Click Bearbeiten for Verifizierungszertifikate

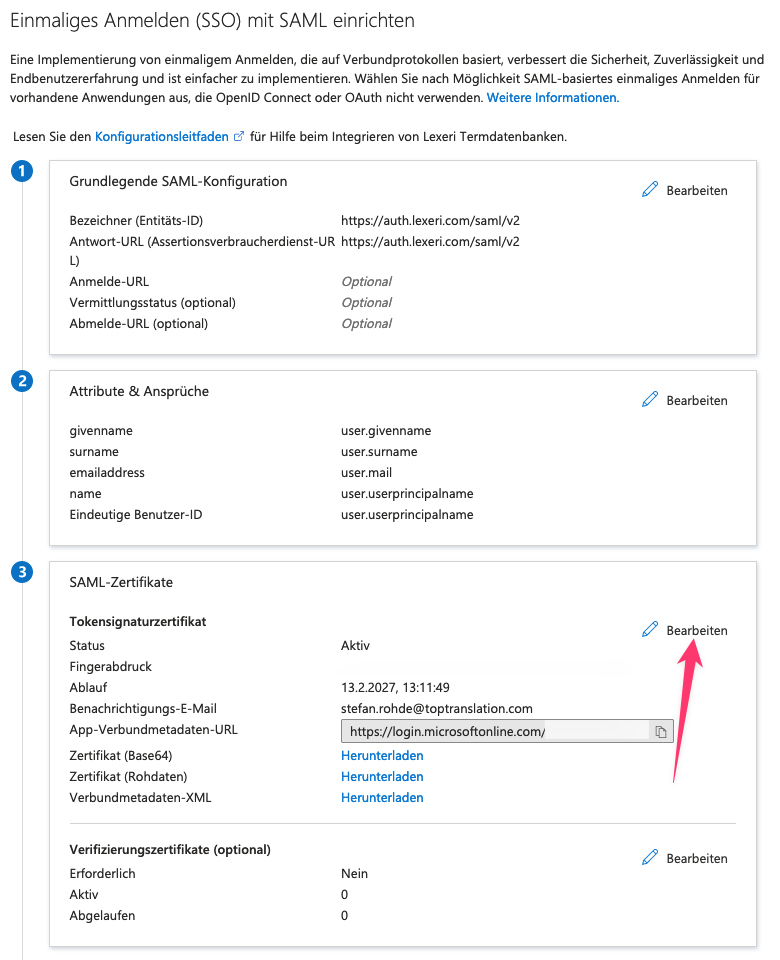point(697,858)
